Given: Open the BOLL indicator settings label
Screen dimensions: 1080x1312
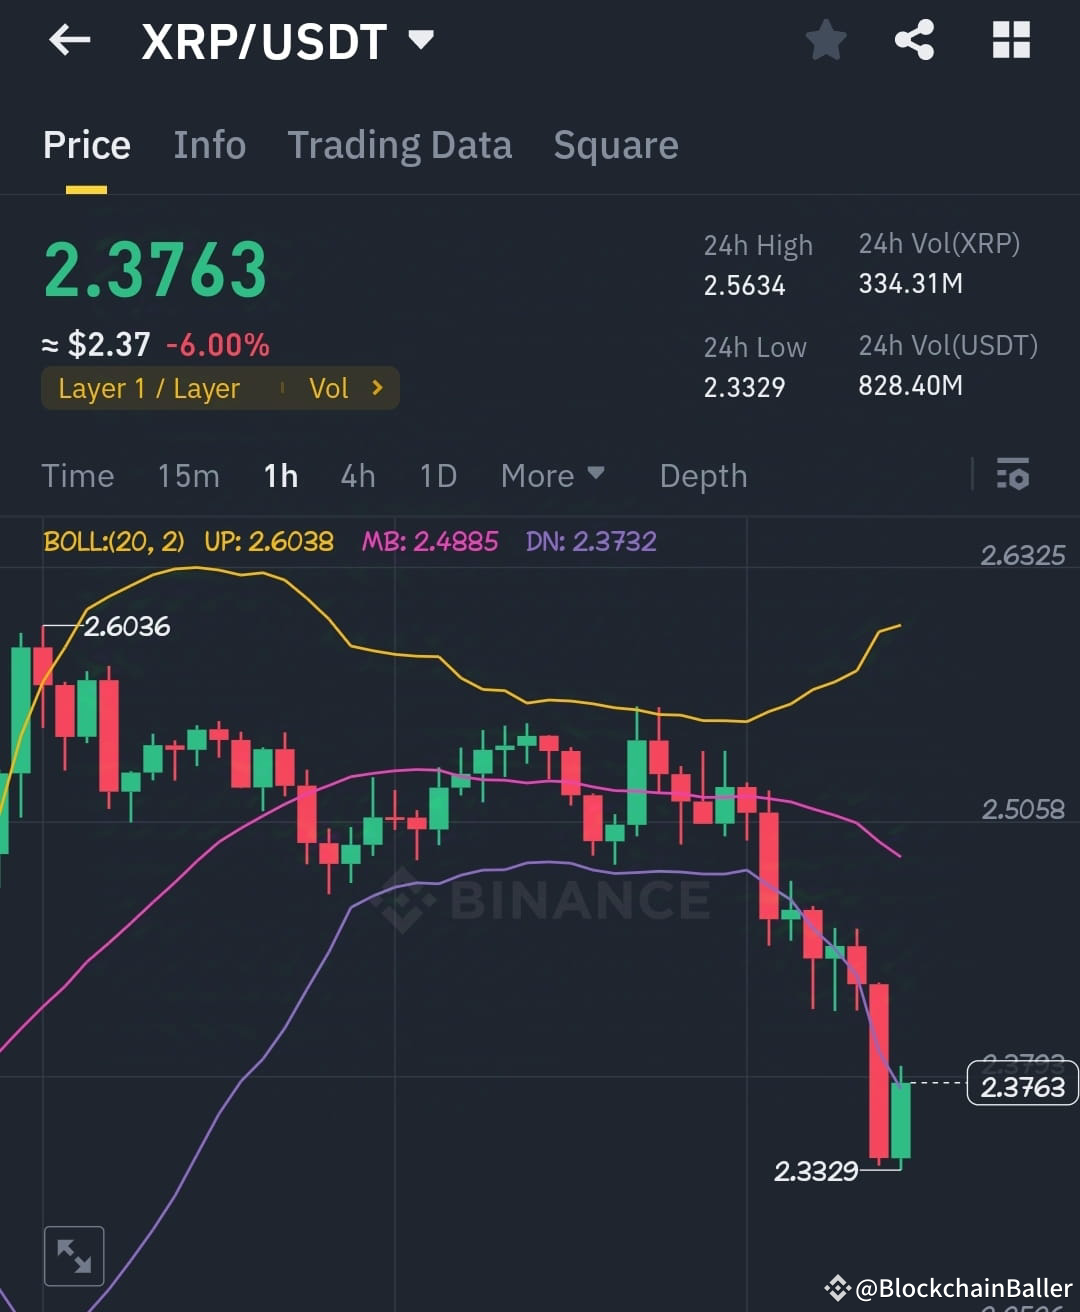Looking at the screenshot, I should [112, 541].
